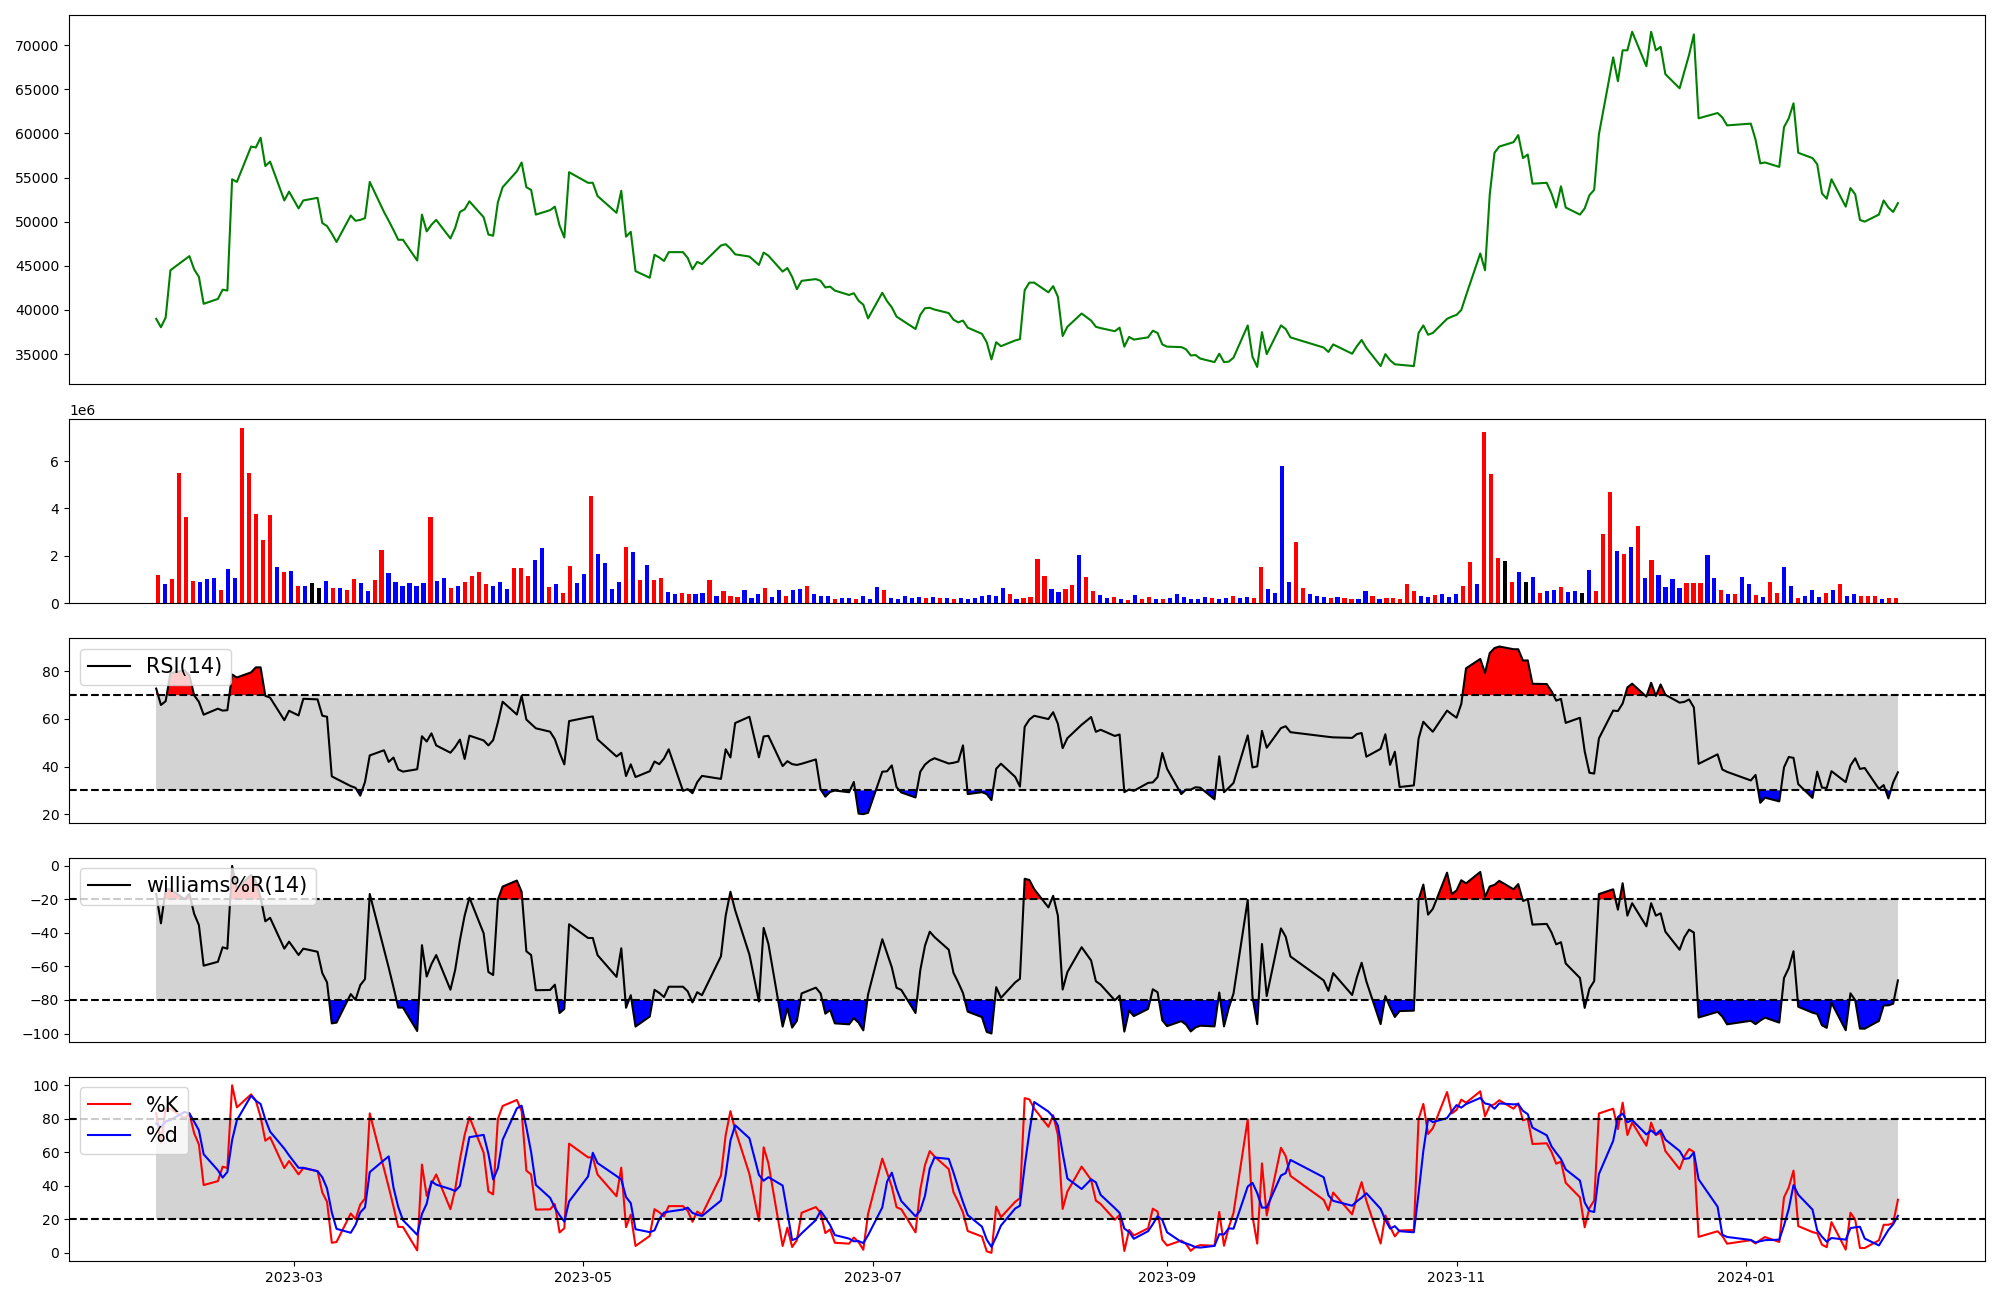
Task: Select the 2024-01 date tick label
Action: click(1746, 1277)
